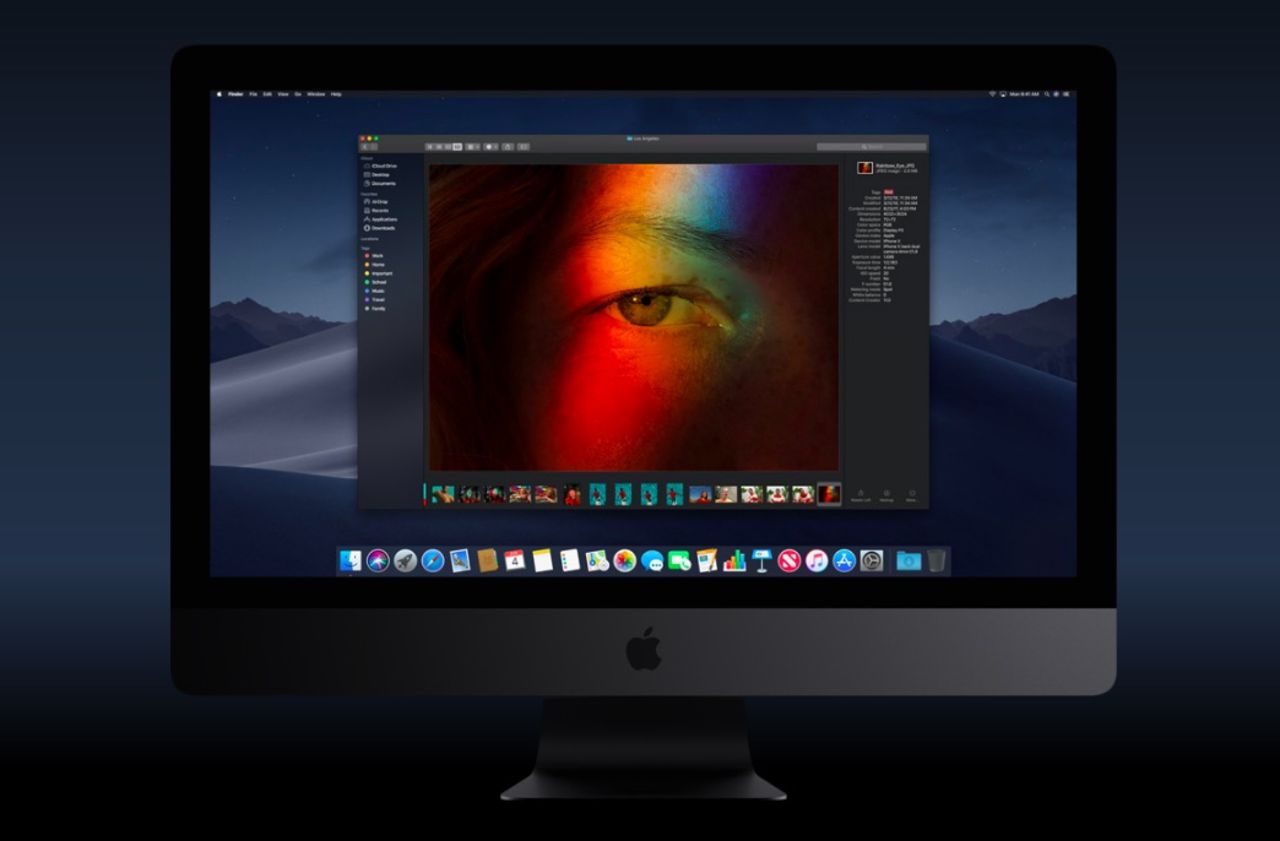This screenshot has width=1280, height=841.
Task: Open the File menu
Action: (254, 93)
